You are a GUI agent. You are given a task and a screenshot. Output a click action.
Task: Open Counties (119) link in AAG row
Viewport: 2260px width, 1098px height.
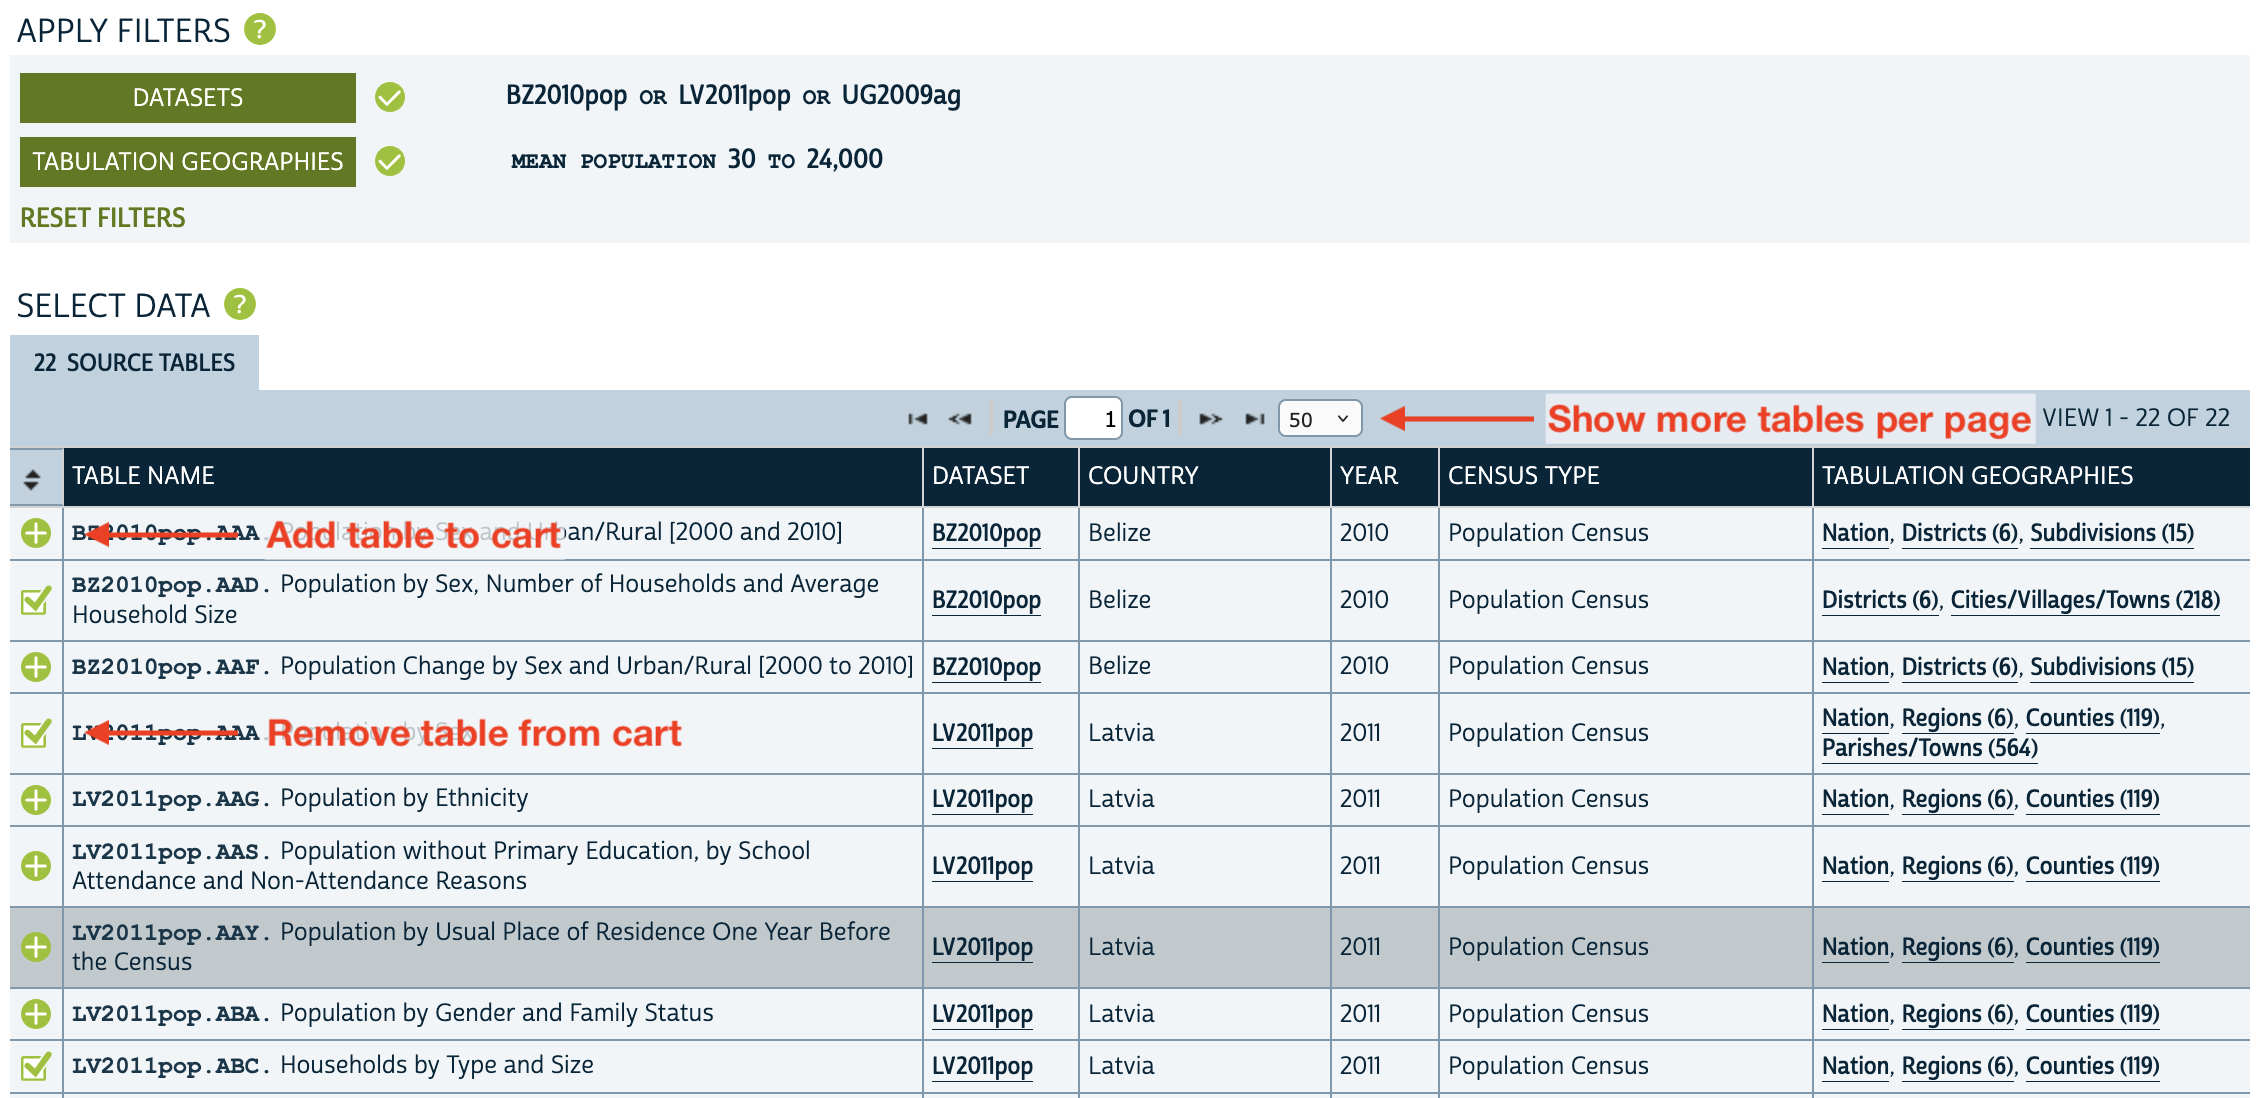[x=2092, y=799]
